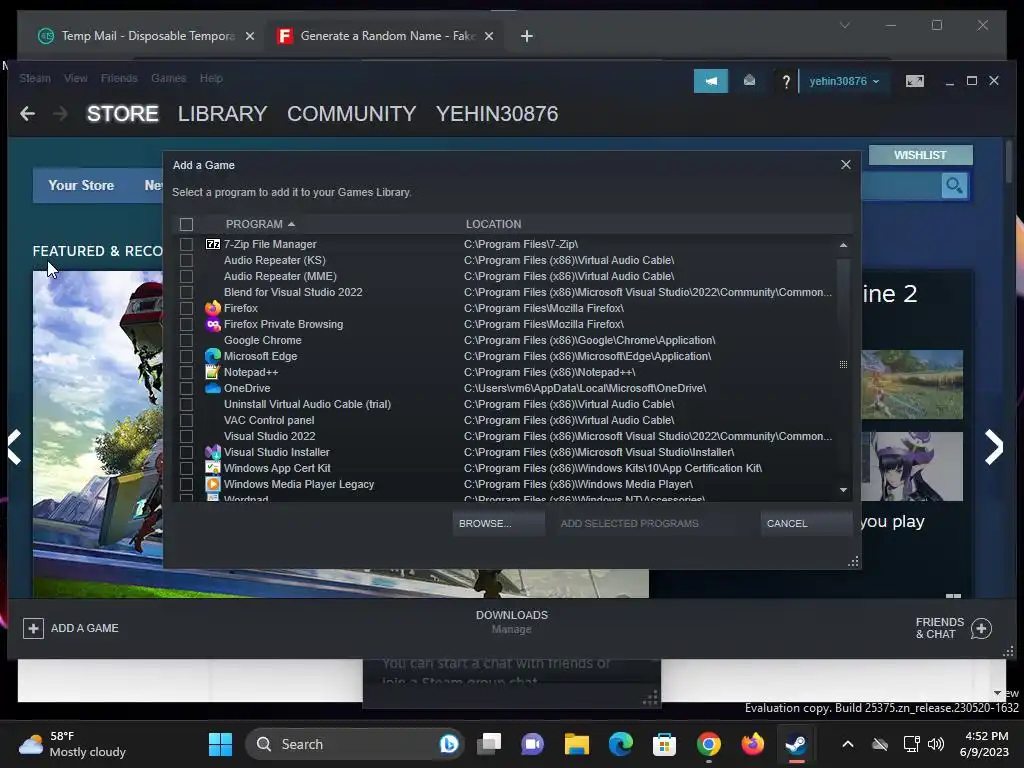Click the Windows Media Player Legacy icon
1024x768 pixels.
213,484
